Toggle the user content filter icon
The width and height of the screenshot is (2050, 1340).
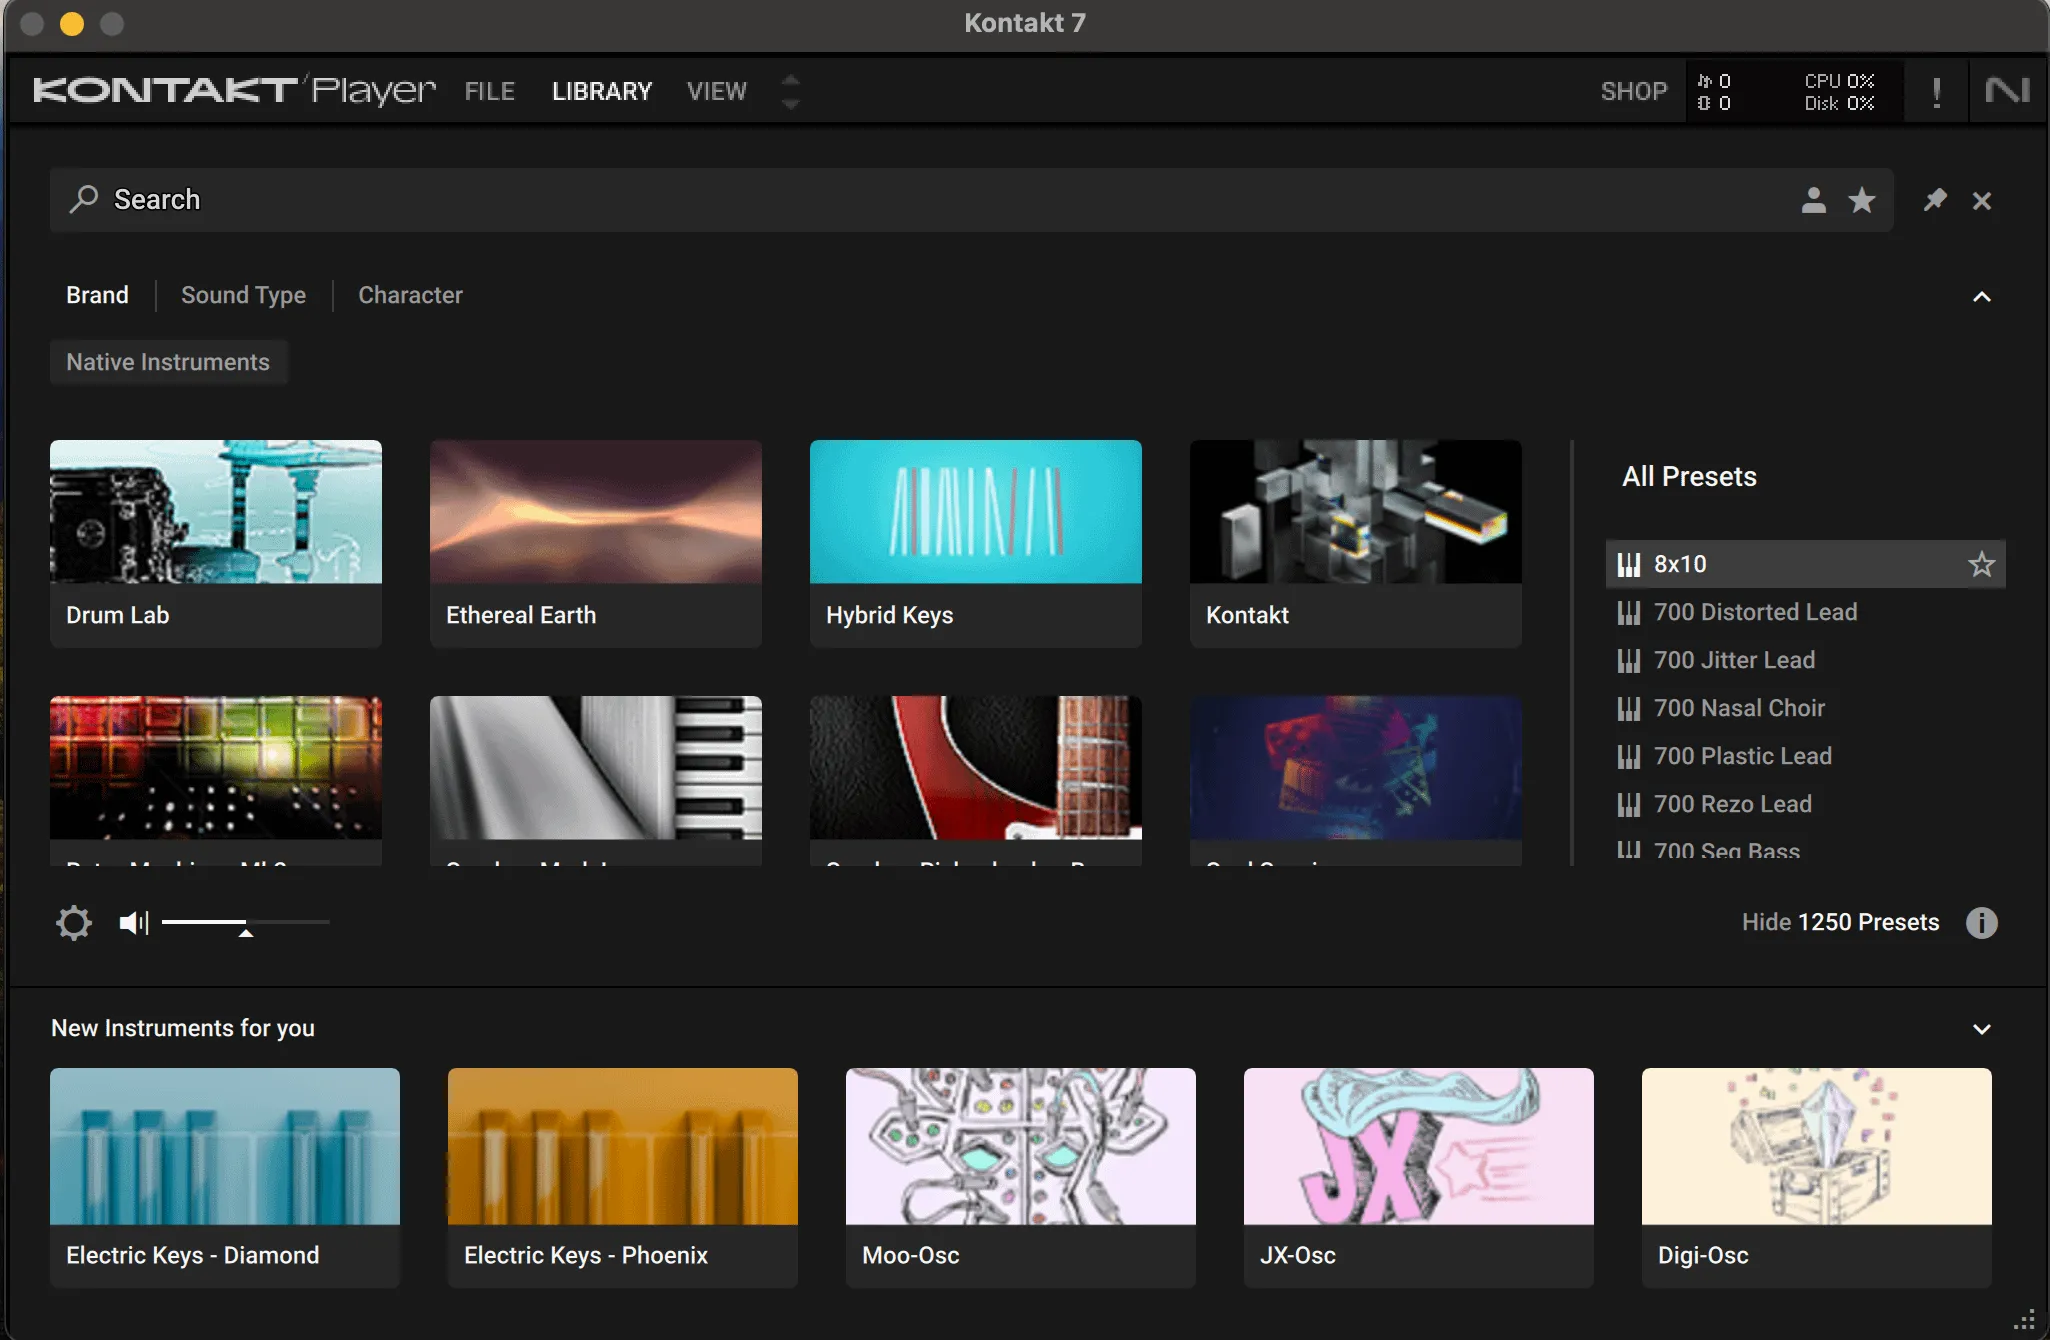pos(1813,200)
